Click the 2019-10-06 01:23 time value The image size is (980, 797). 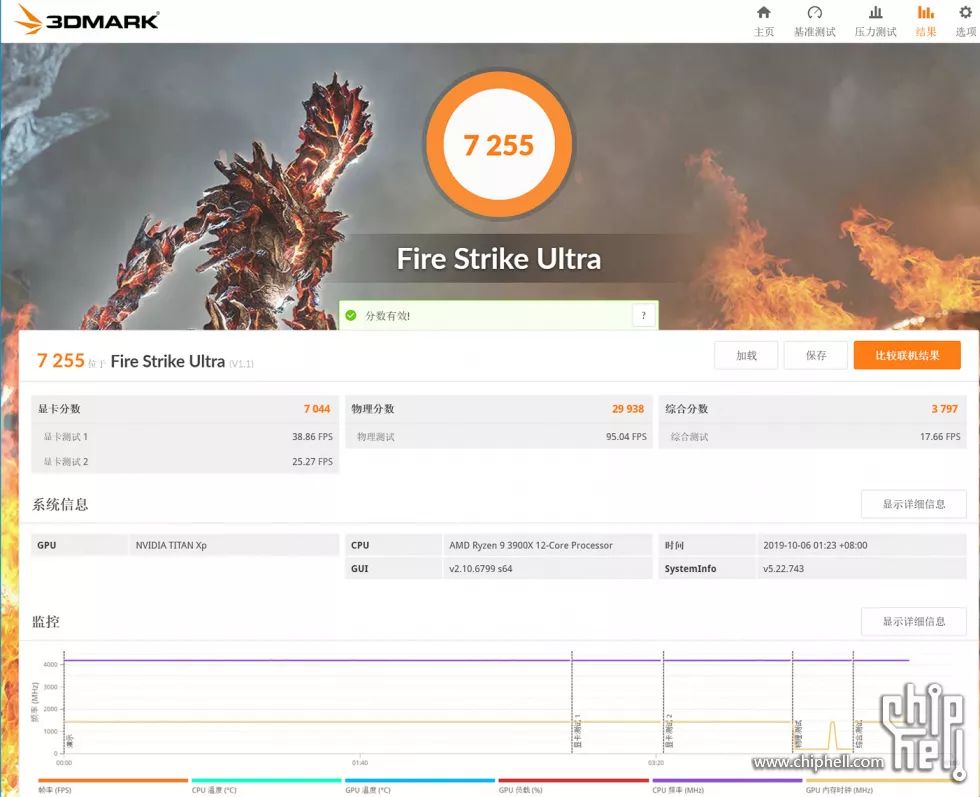coord(815,545)
